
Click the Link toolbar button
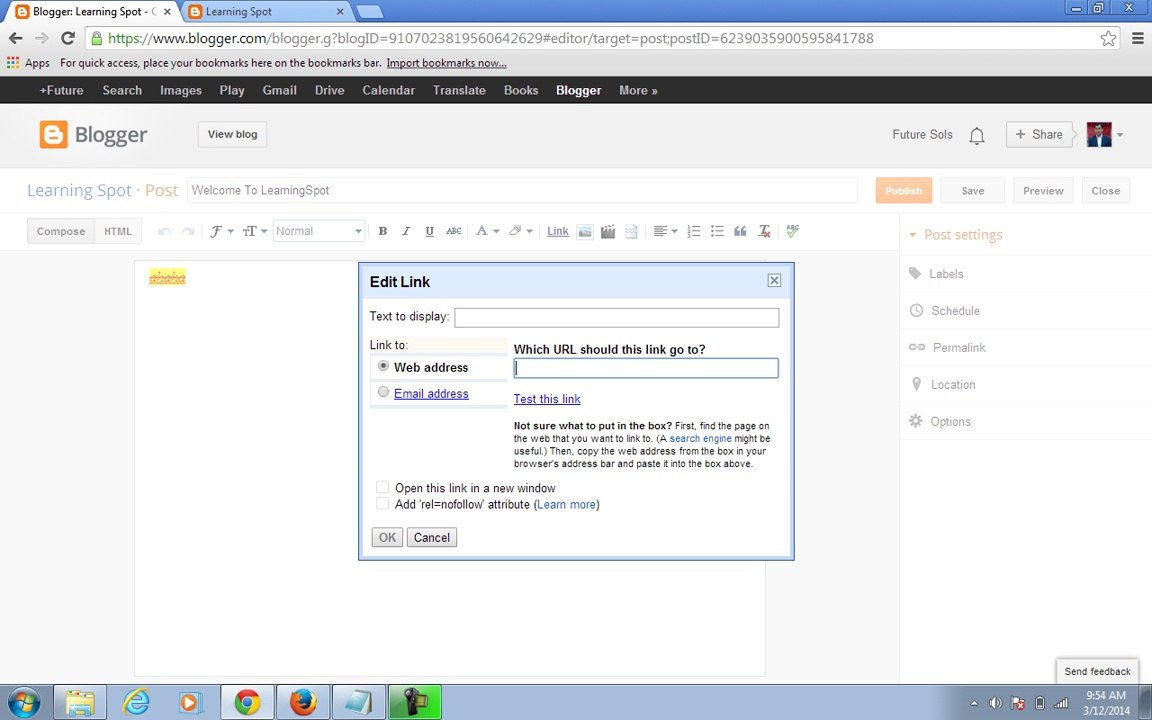pyautogui.click(x=558, y=231)
